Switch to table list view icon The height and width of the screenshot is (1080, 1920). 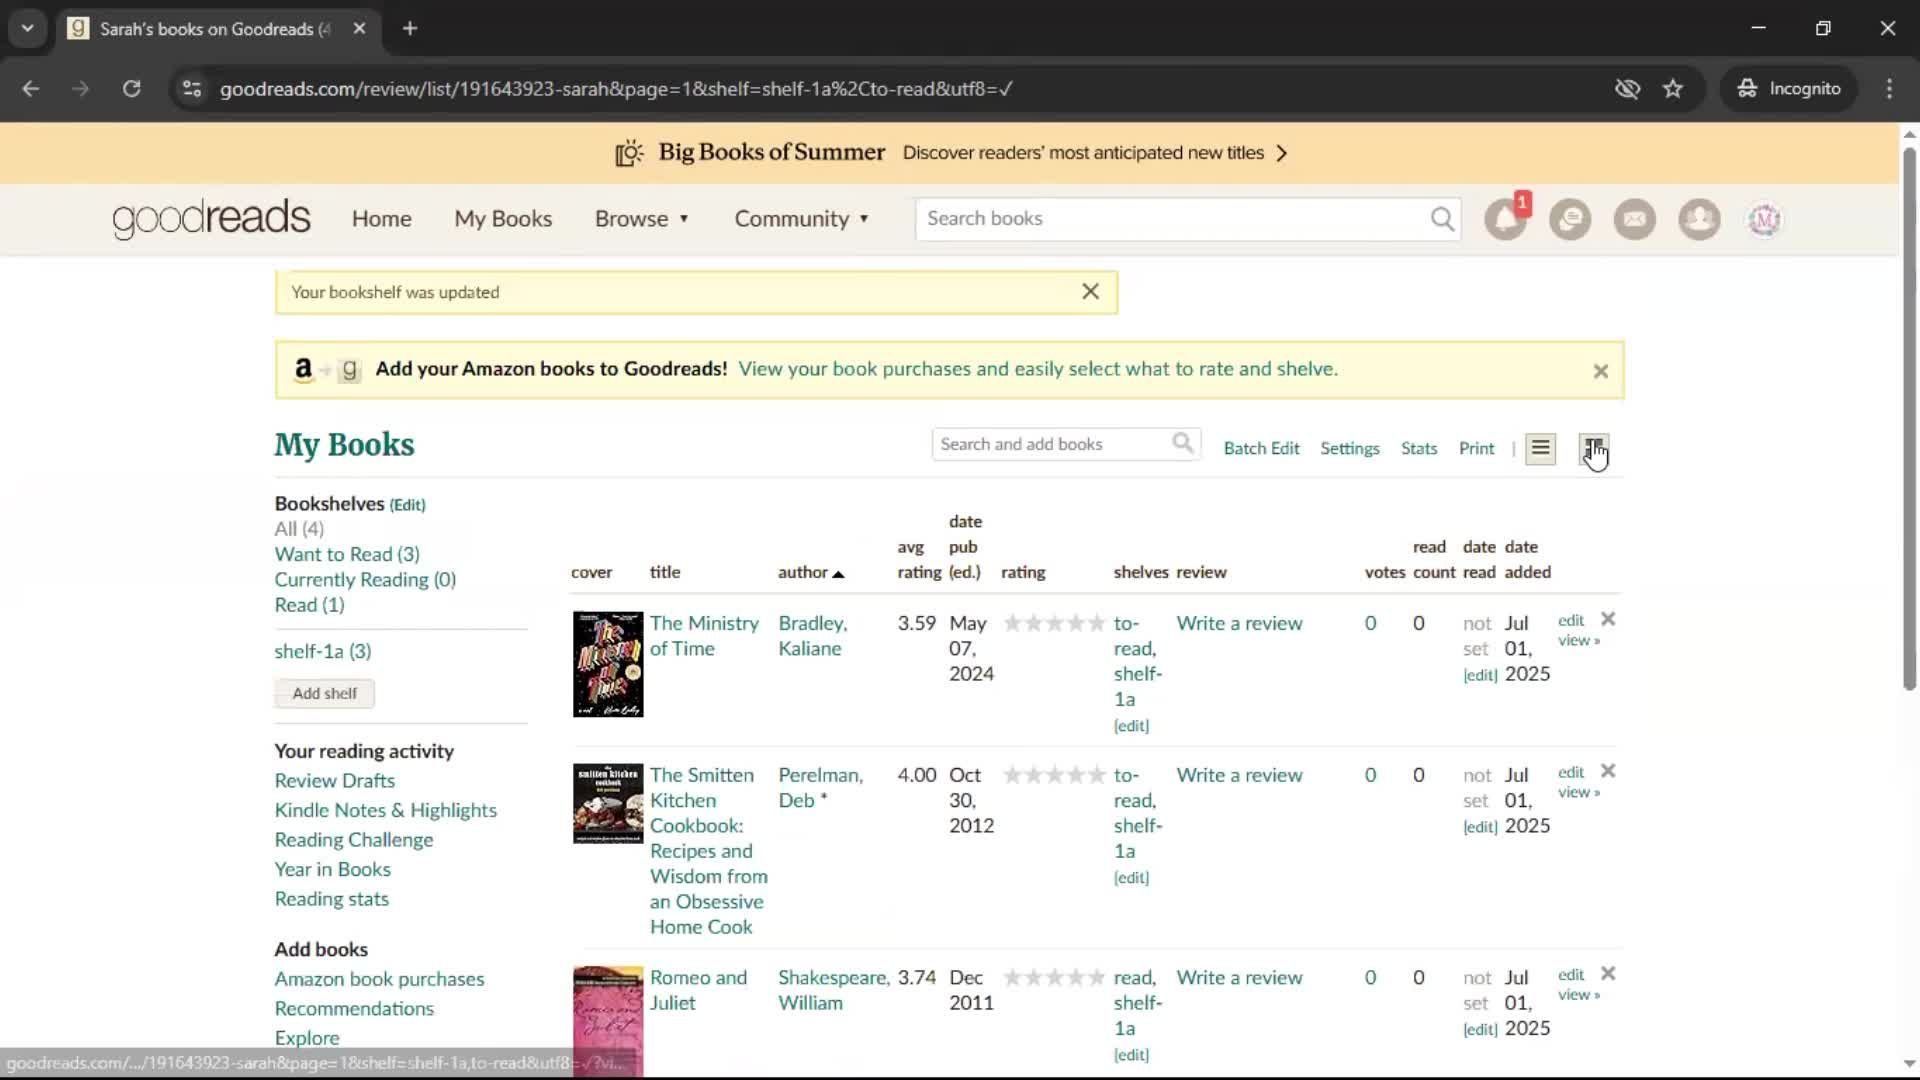pos(1541,449)
